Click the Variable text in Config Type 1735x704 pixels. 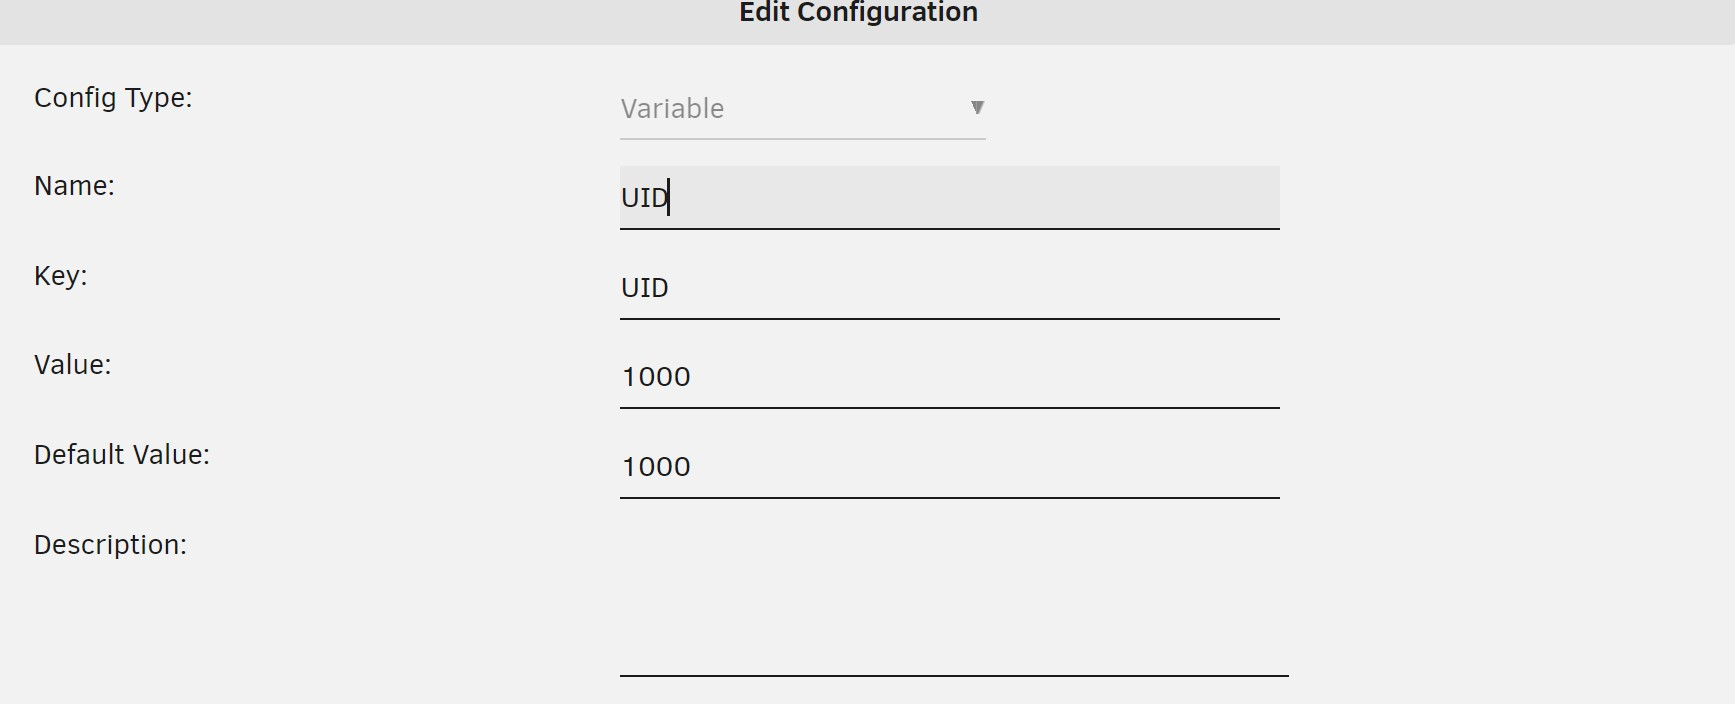(672, 109)
